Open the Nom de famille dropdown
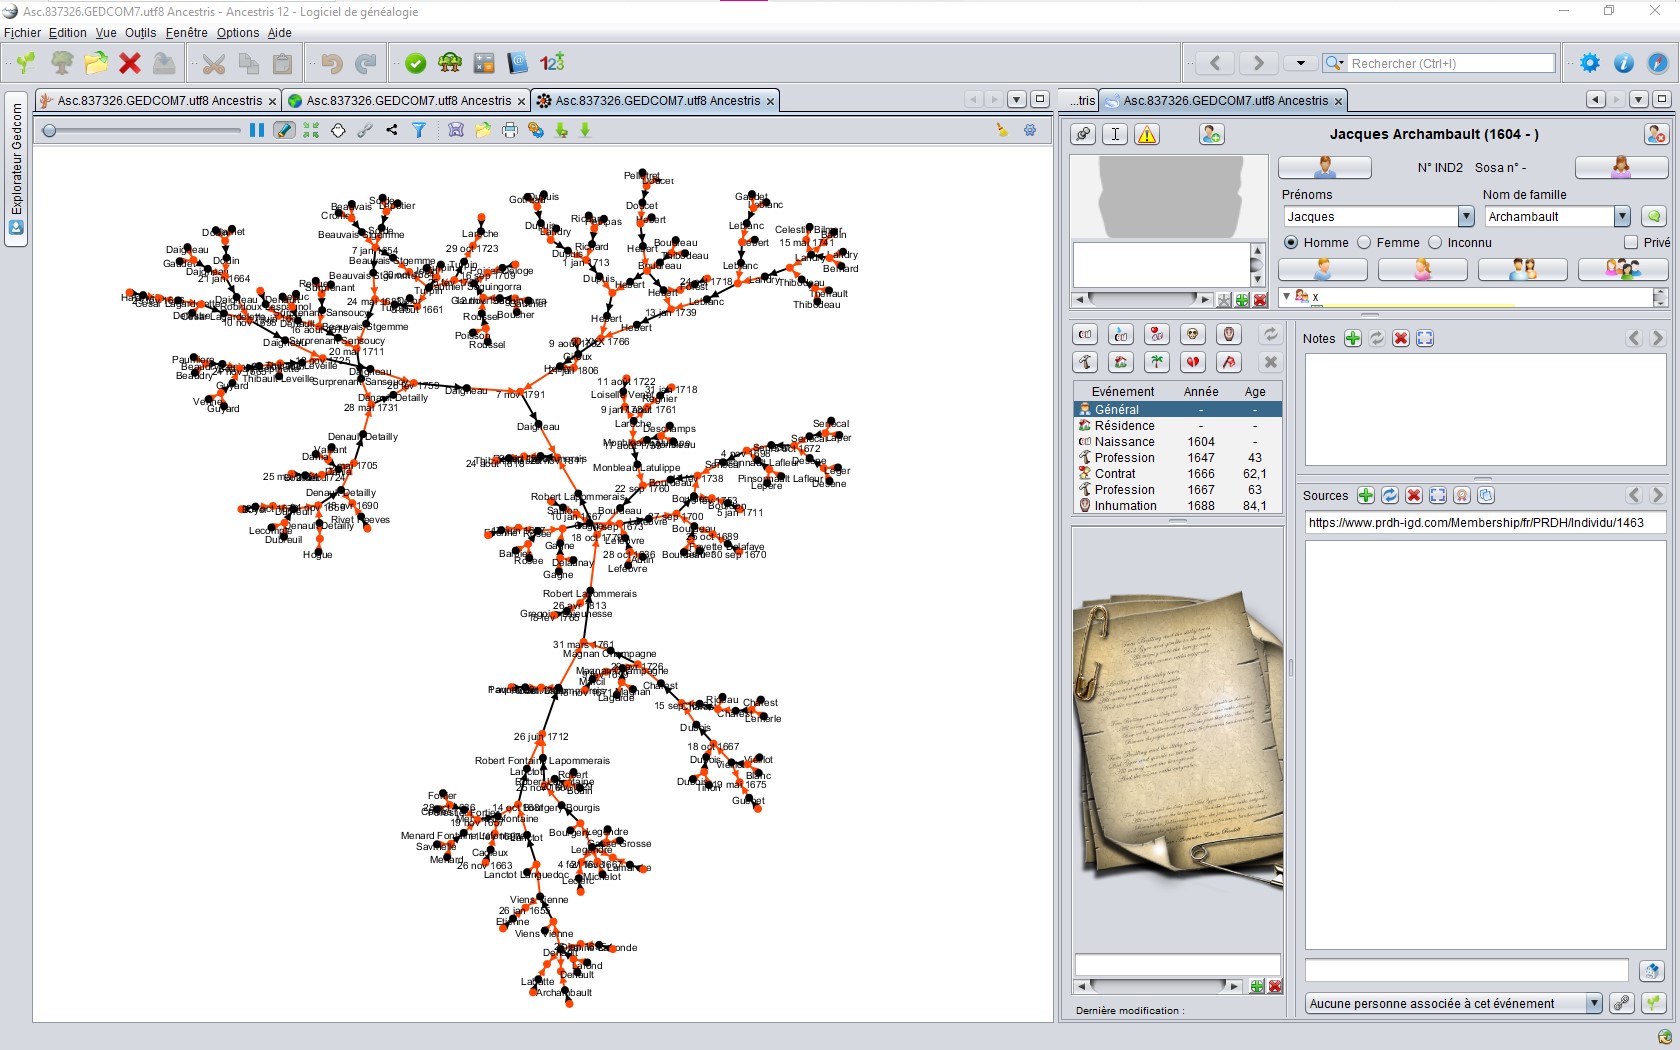The image size is (1680, 1050). (1622, 217)
